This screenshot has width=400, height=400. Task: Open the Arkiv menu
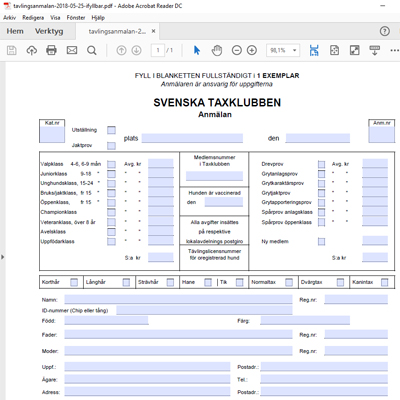coord(9,18)
